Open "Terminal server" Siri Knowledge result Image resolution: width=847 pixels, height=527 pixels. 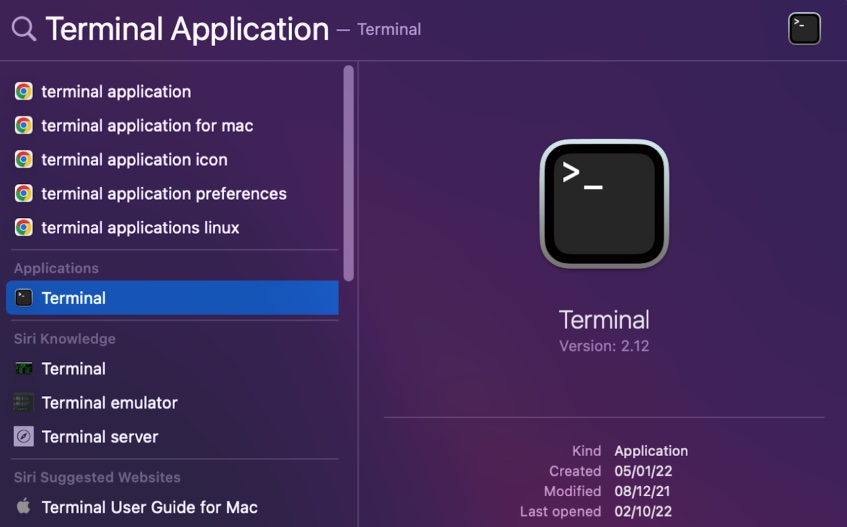pos(172,437)
